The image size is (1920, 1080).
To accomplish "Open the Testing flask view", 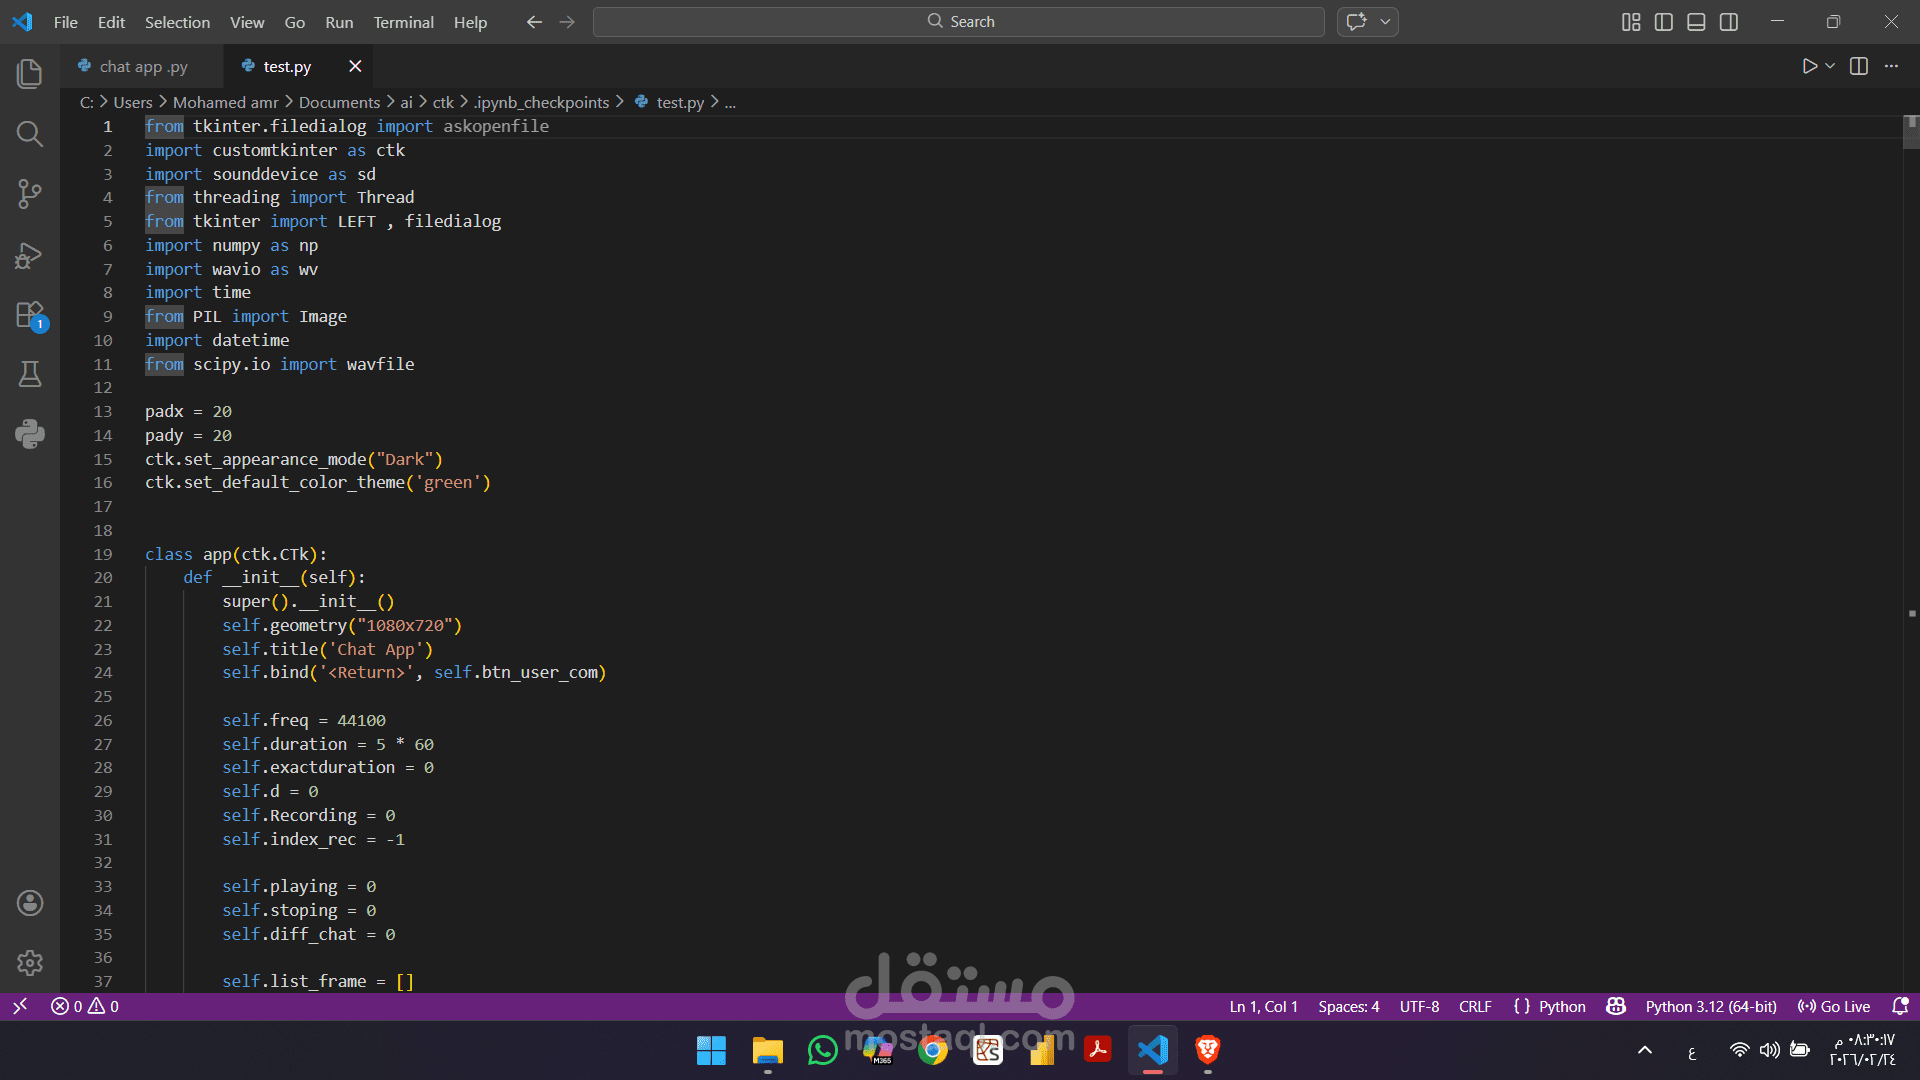I will pos(30,375).
